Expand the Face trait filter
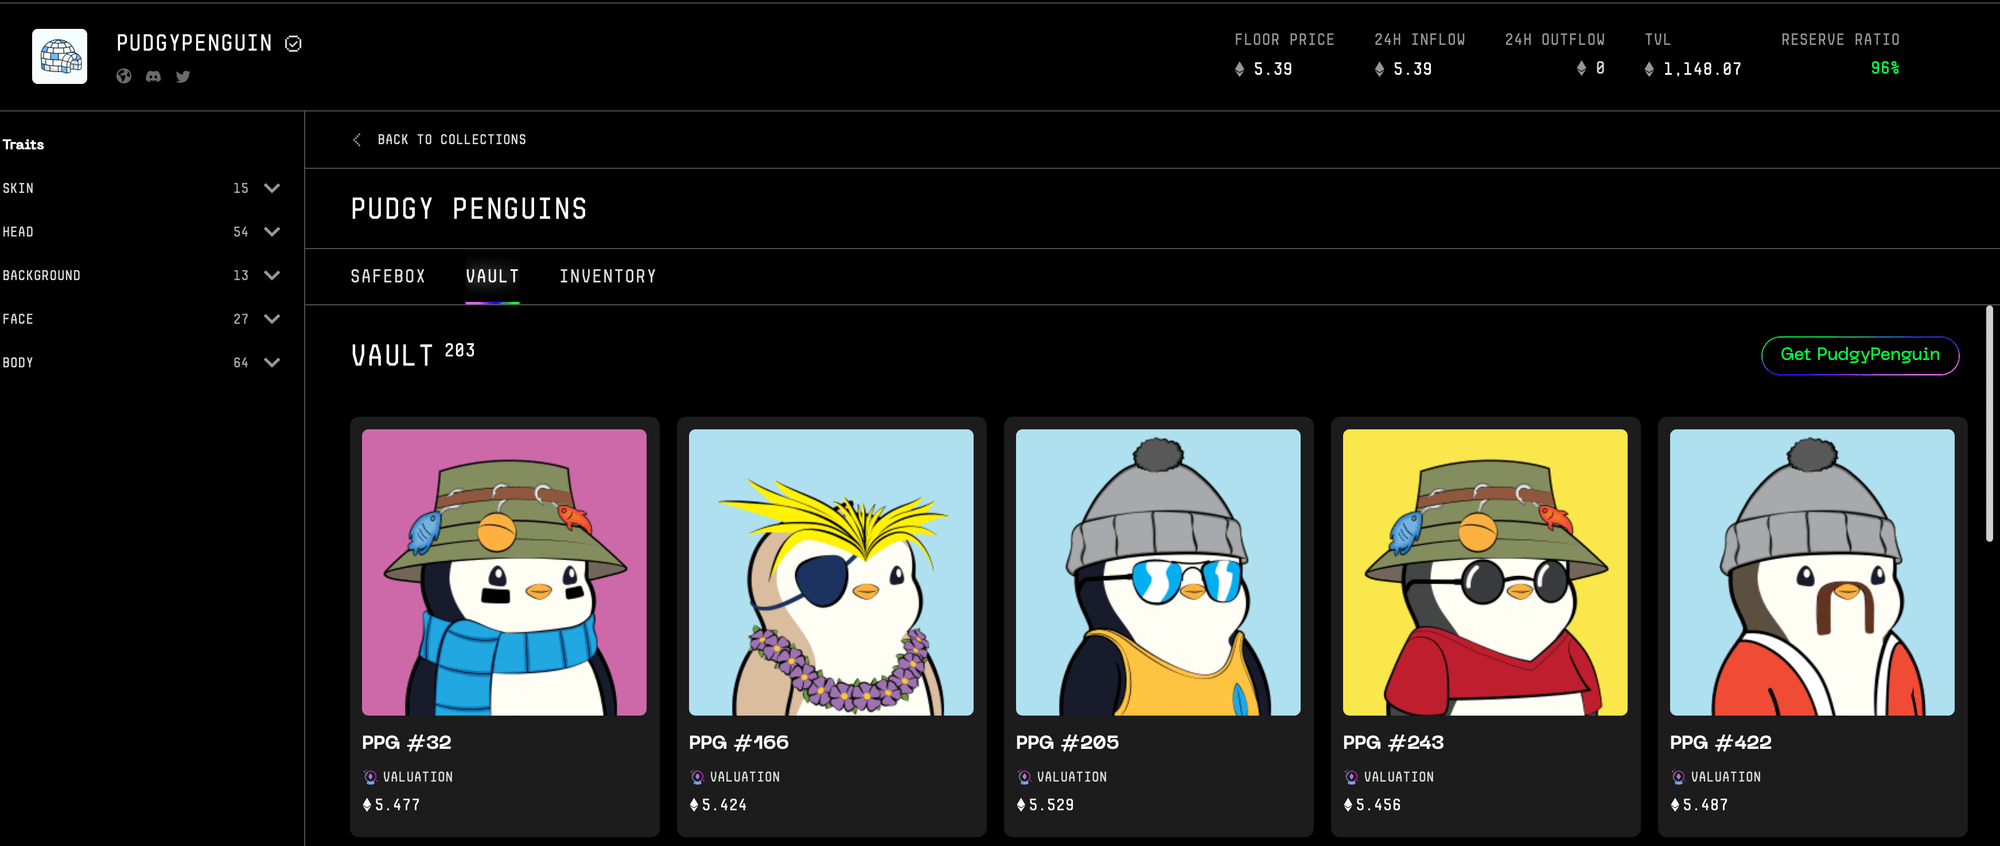The image size is (2000, 846). [271, 319]
